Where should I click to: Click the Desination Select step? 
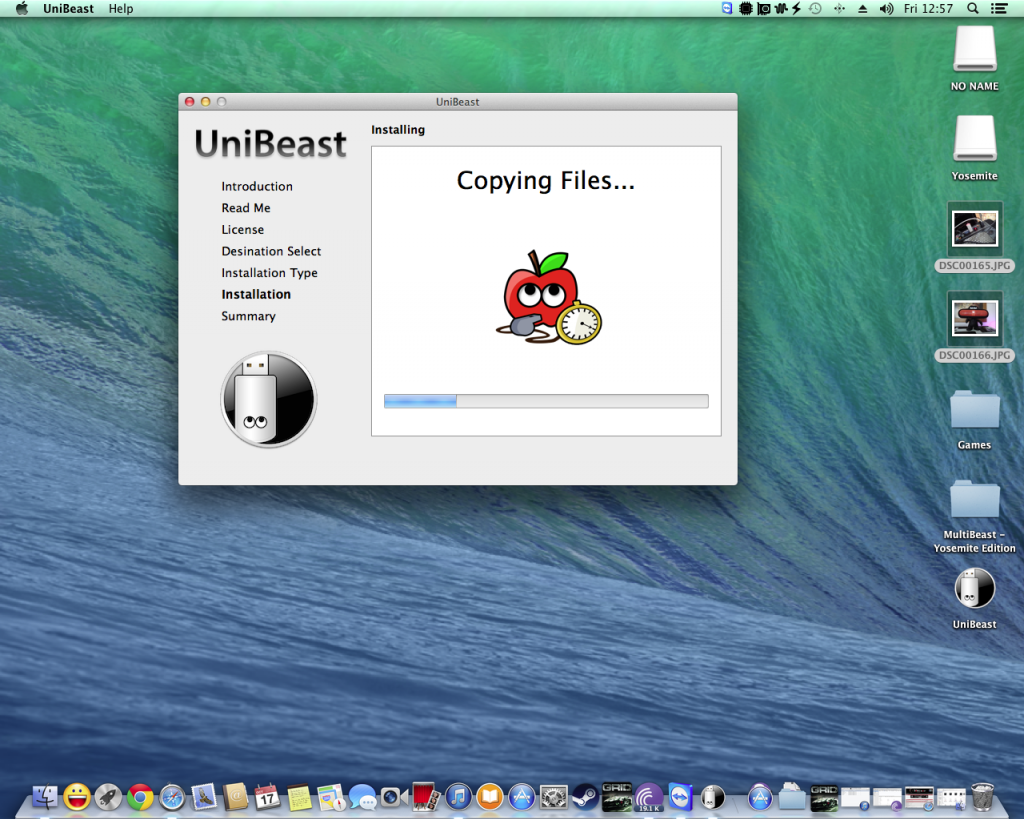coord(271,251)
